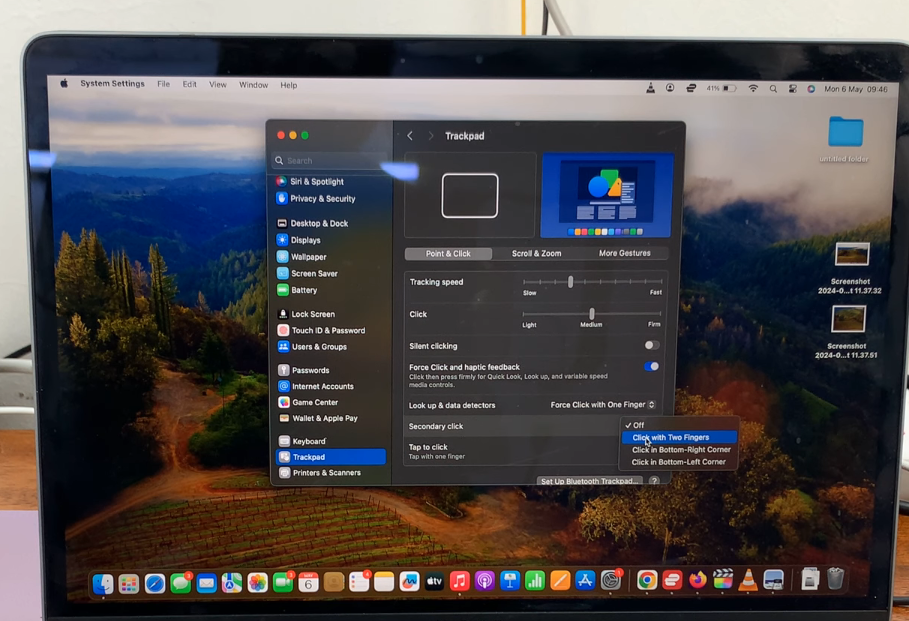
Task: Choose Click in Bottom-Left Corner
Action: [x=679, y=462]
